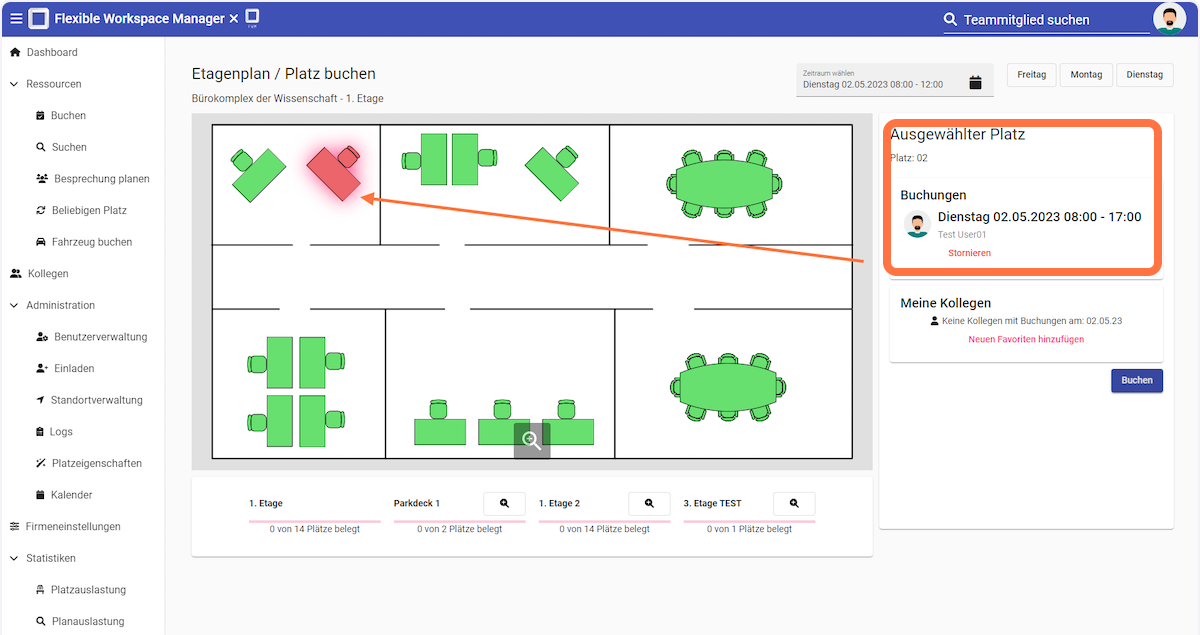Click Stornieren to cancel the booking
This screenshot has width=1200, height=635.
(969, 253)
